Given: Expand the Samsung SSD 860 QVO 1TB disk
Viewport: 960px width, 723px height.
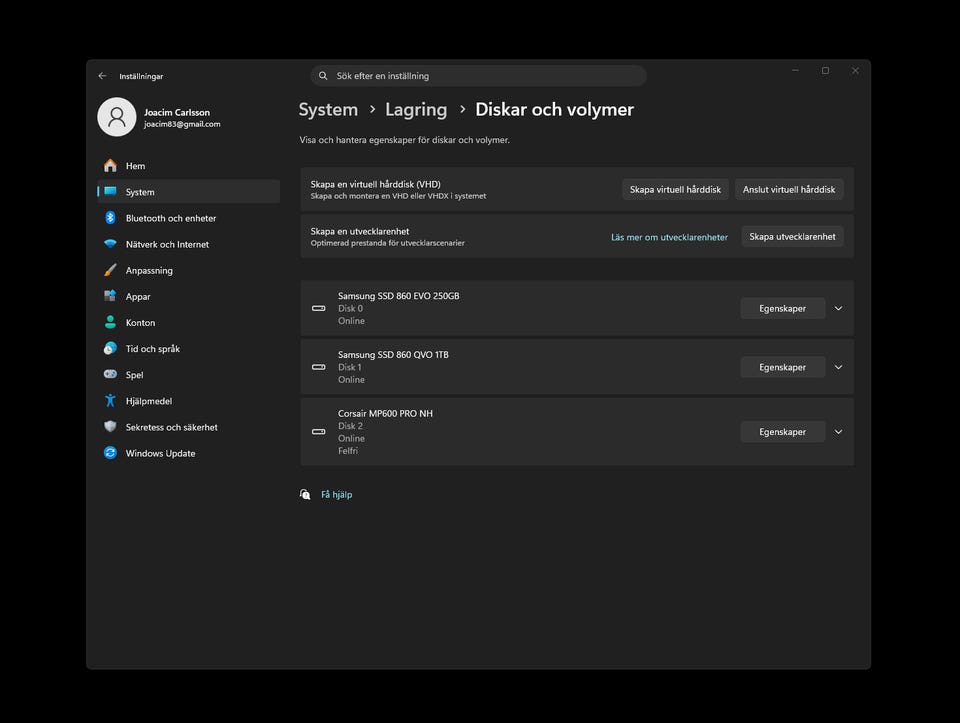Looking at the screenshot, I should pos(839,367).
